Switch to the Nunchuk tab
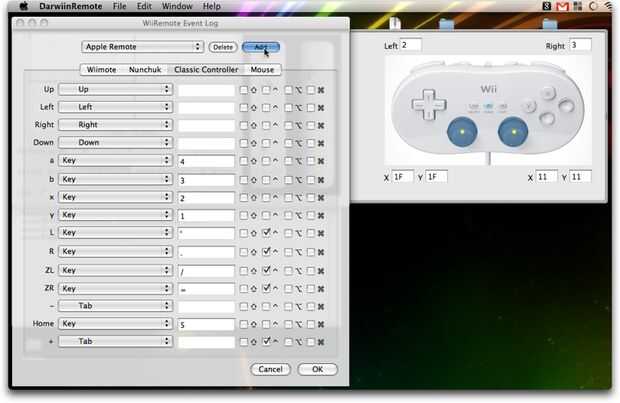Image resolution: width=620 pixels, height=403 pixels. coord(145,70)
